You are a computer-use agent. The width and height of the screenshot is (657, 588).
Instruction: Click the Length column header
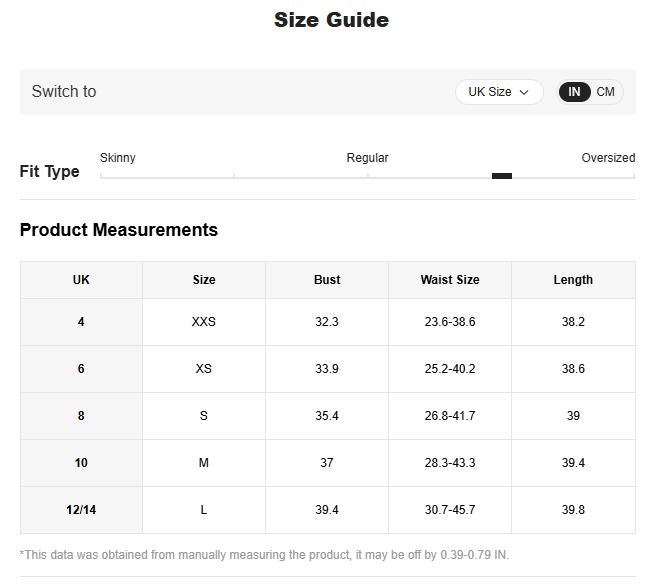coord(573,280)
